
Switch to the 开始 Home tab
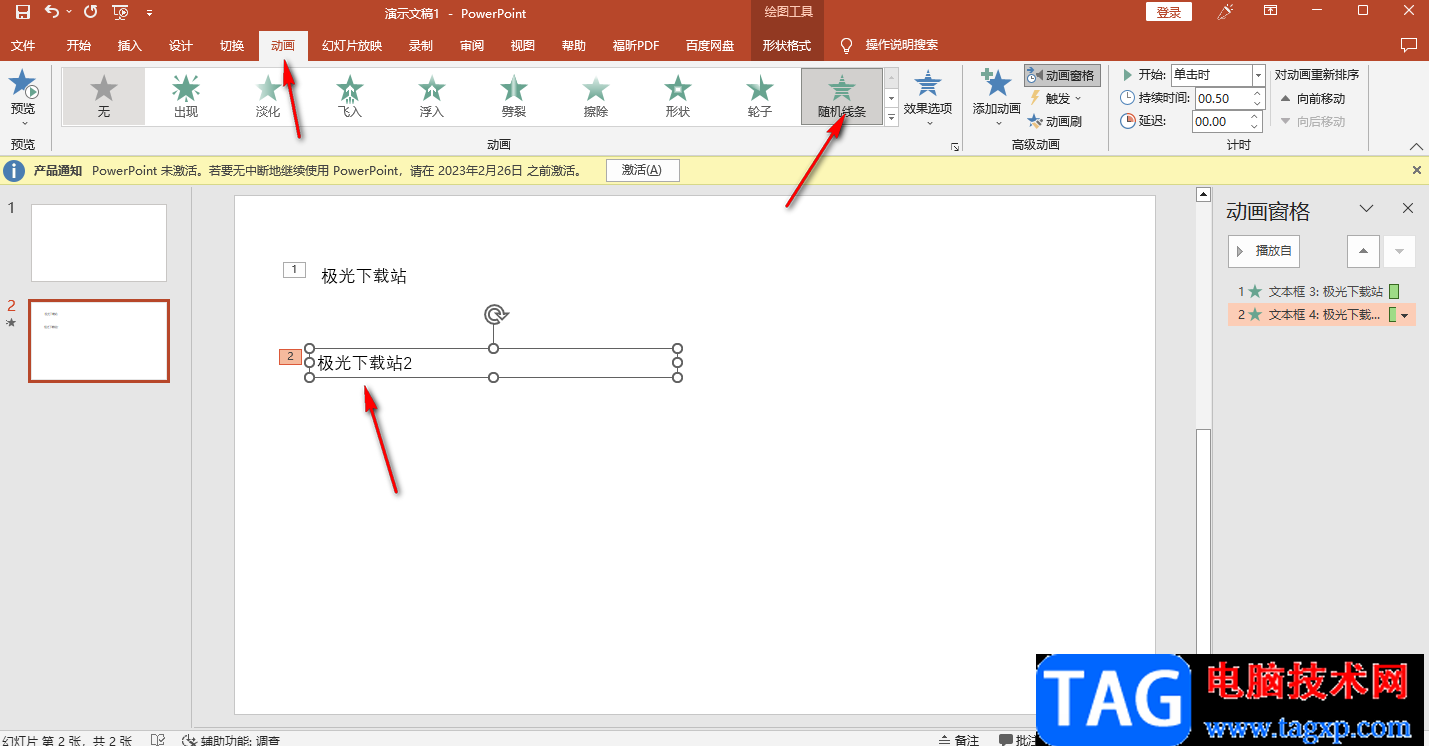click(78, 45)
